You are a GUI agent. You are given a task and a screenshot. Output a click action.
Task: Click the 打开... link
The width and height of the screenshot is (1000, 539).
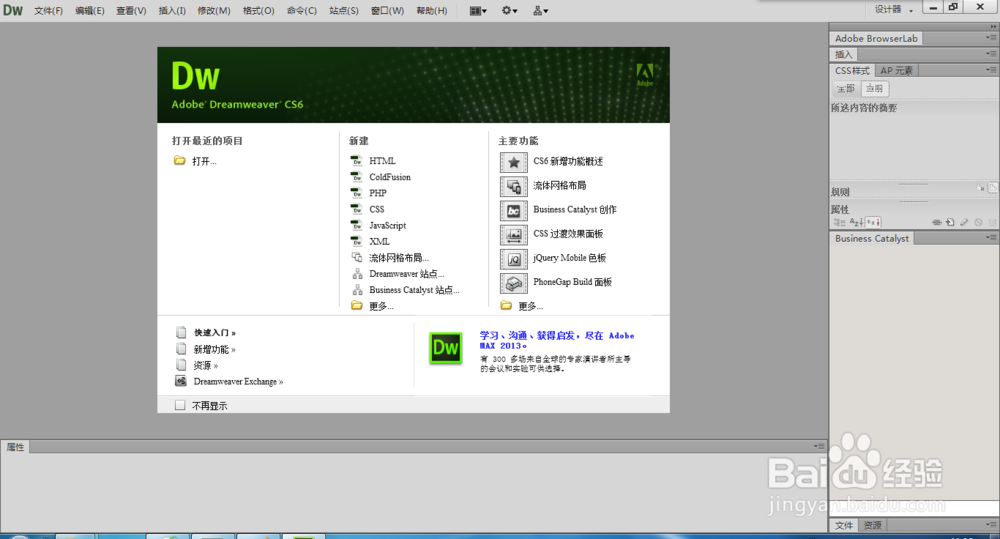pyautogui.click(x=204, y=161)
